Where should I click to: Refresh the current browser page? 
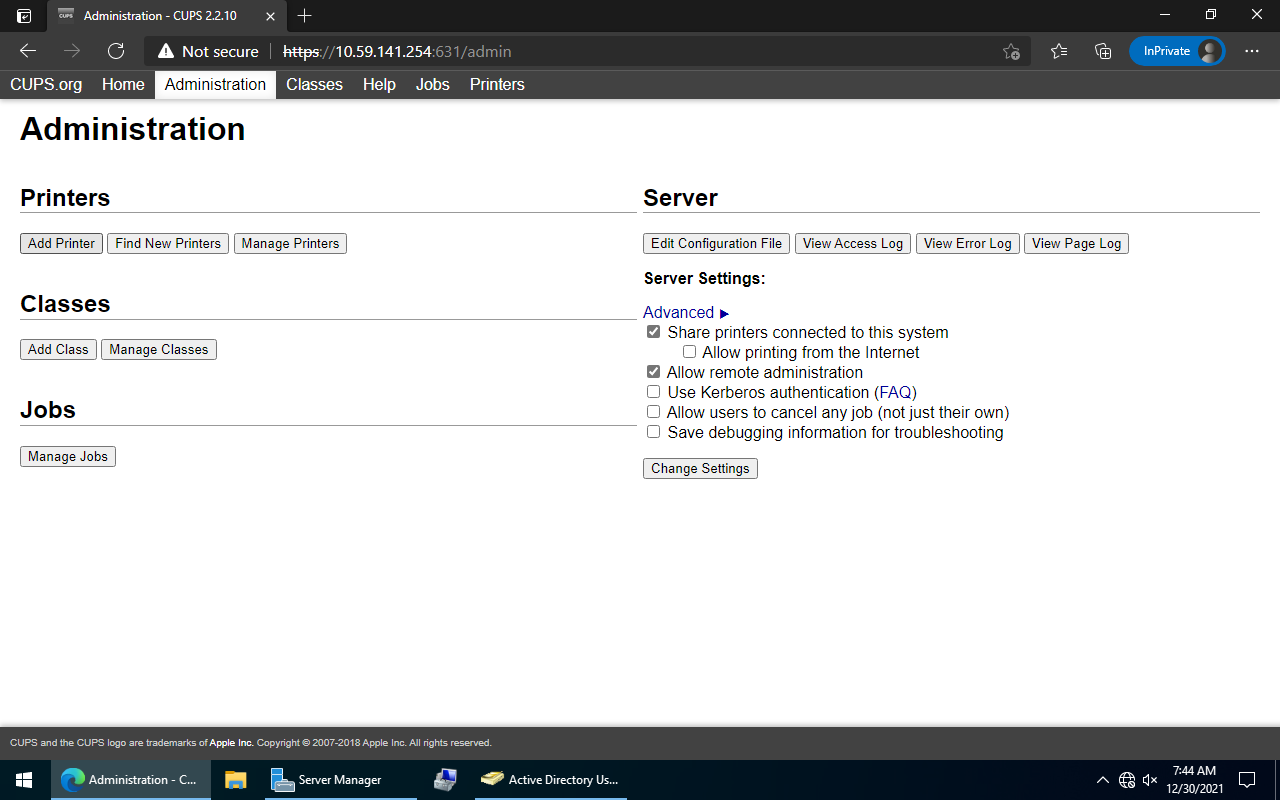pyautogui.click(x=116, y=51)
